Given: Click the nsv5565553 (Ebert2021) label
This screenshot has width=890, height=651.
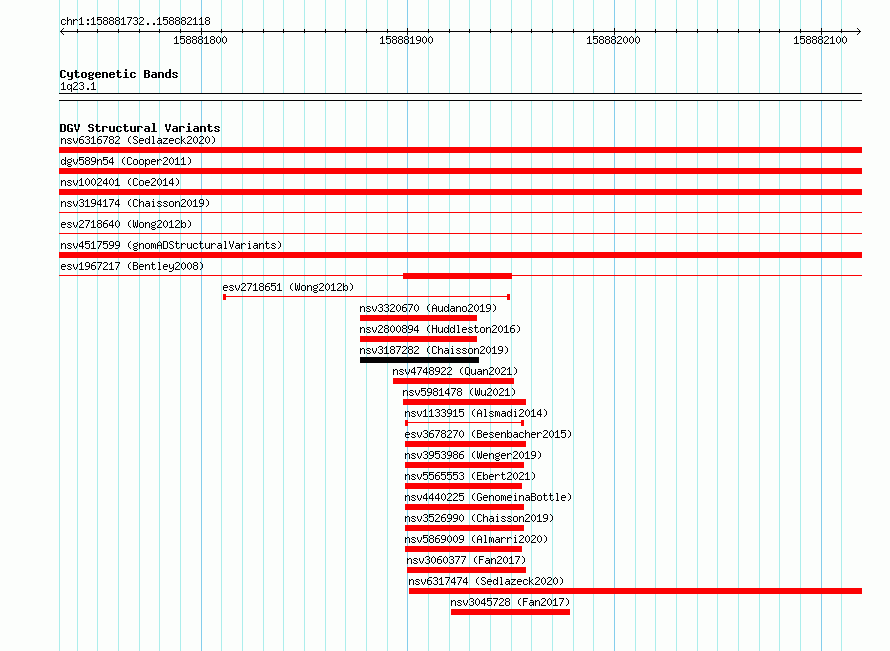Looking at the screenshot, I should [470, 476].
